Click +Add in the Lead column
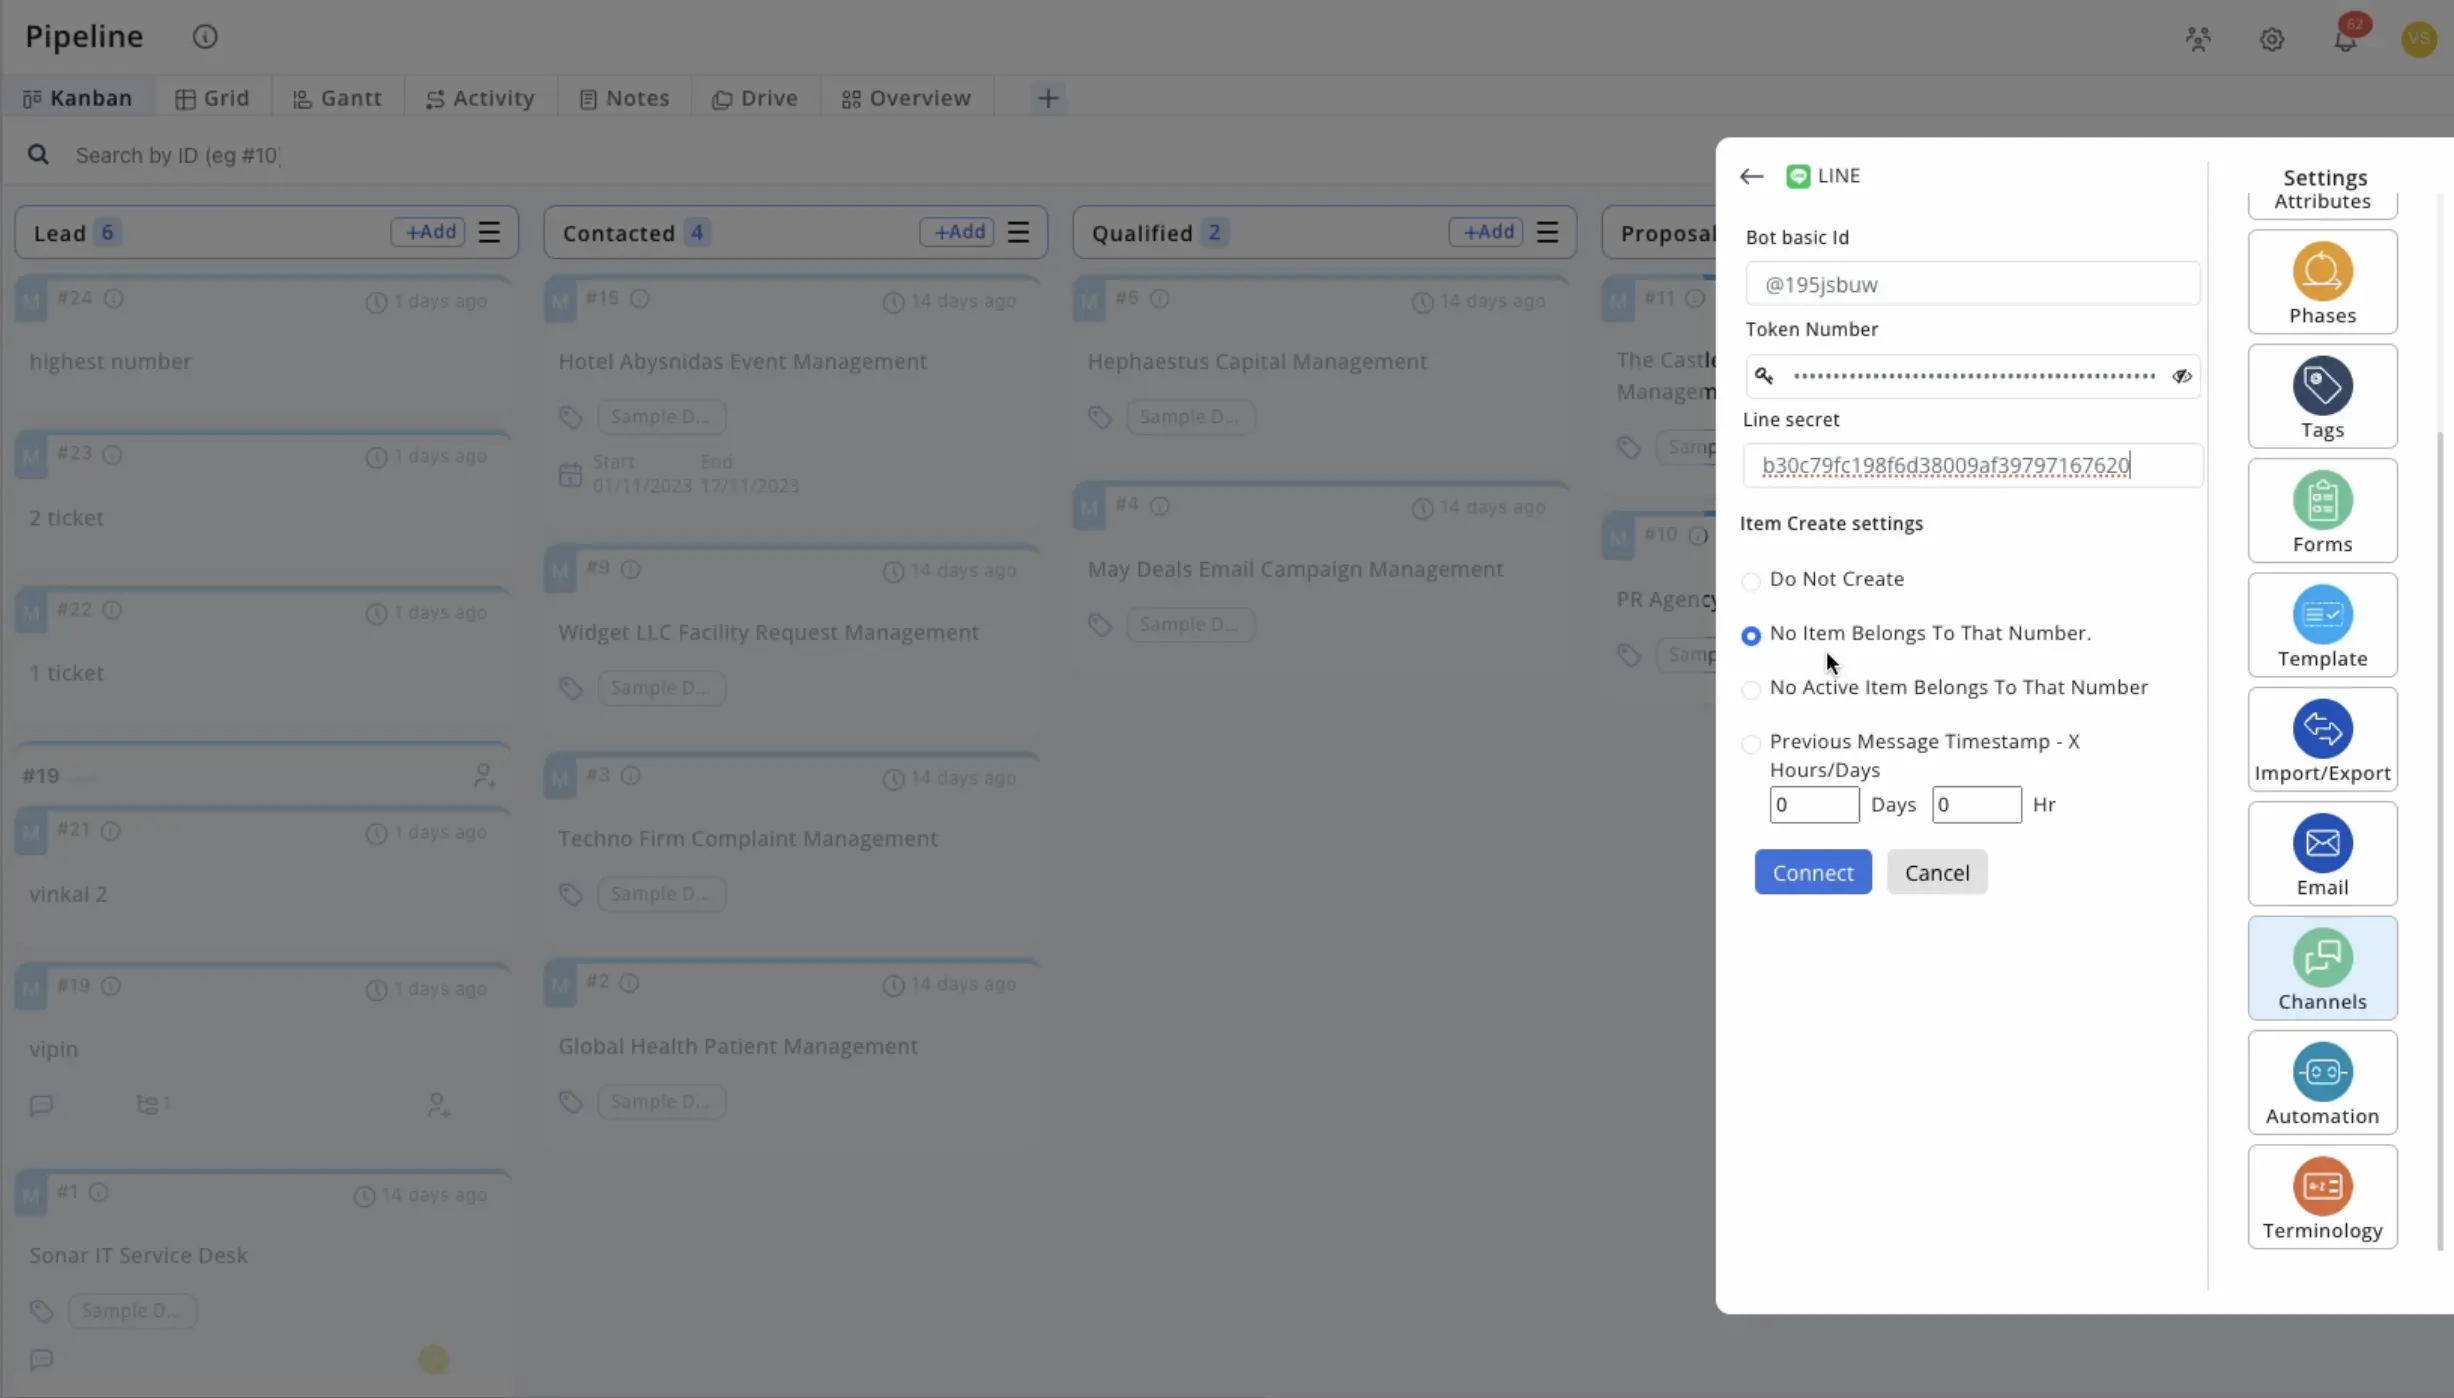The image size is (2454, 1398). [429, 232]
